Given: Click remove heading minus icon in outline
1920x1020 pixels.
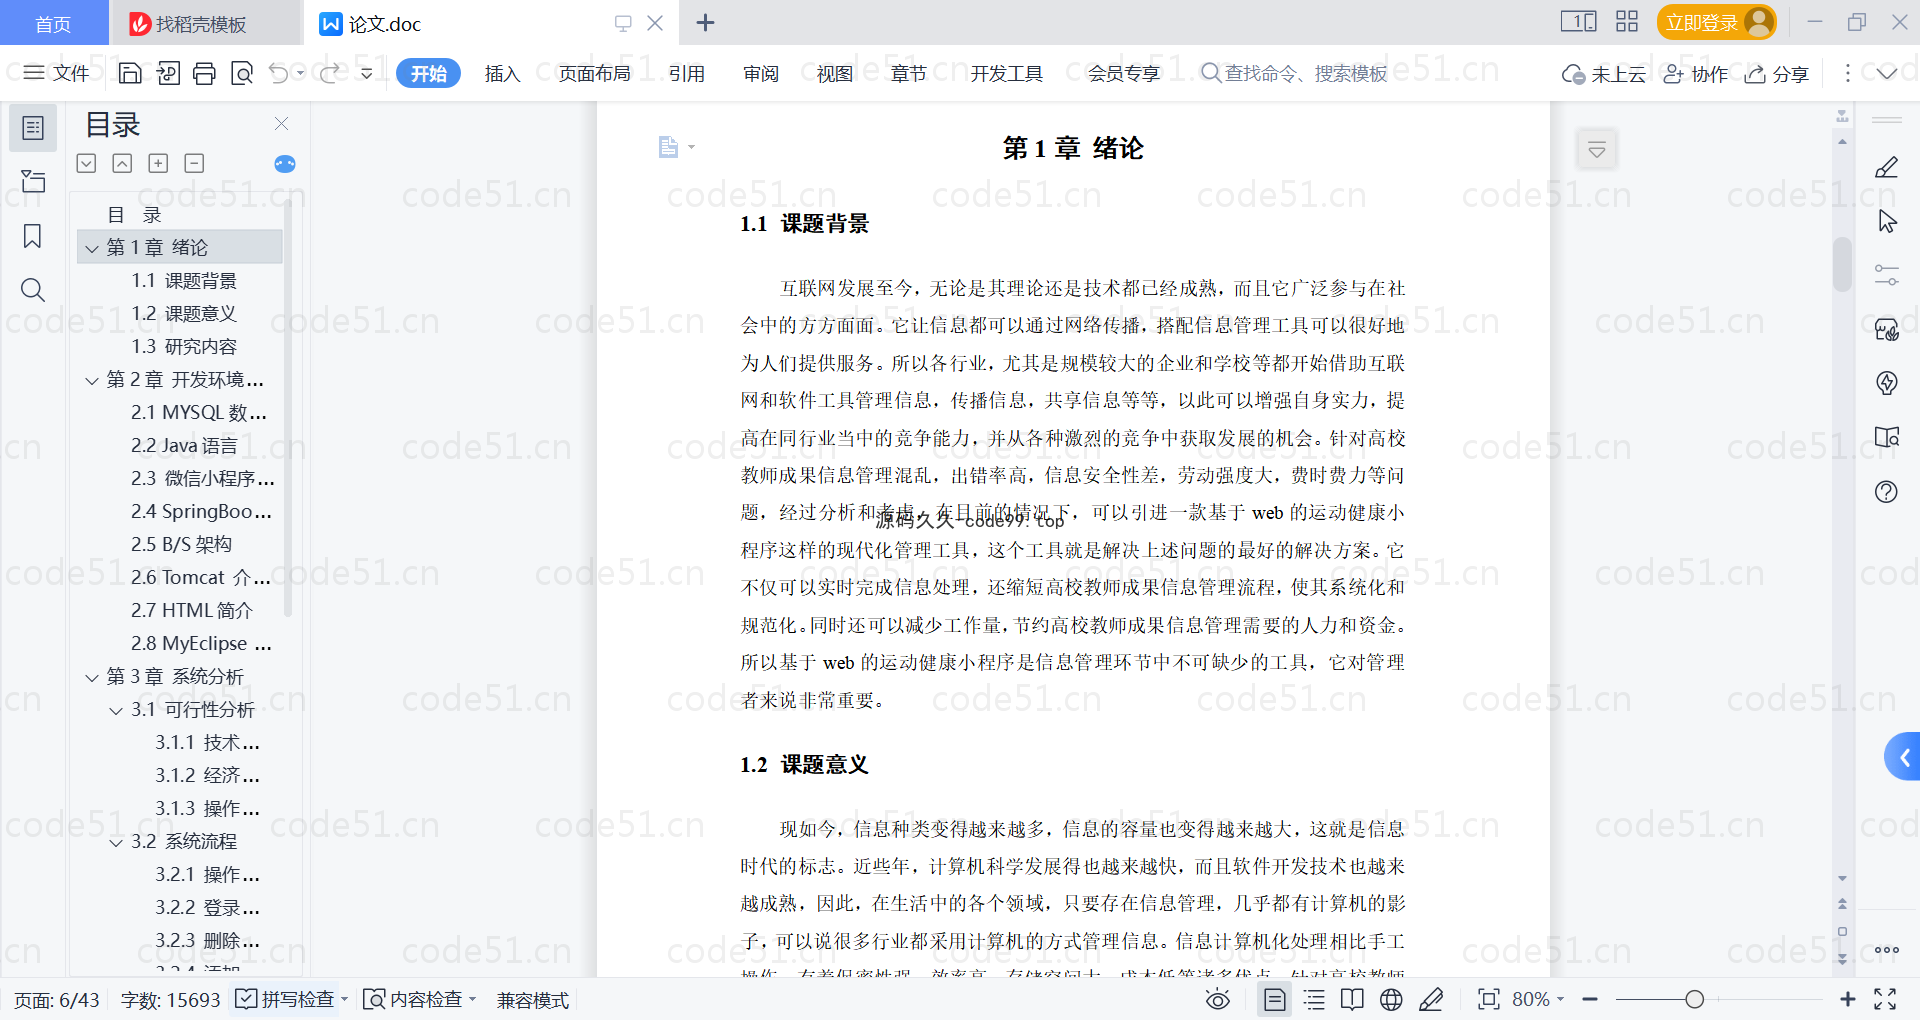Looking at the screenshot, I should (x=194, y=163).
